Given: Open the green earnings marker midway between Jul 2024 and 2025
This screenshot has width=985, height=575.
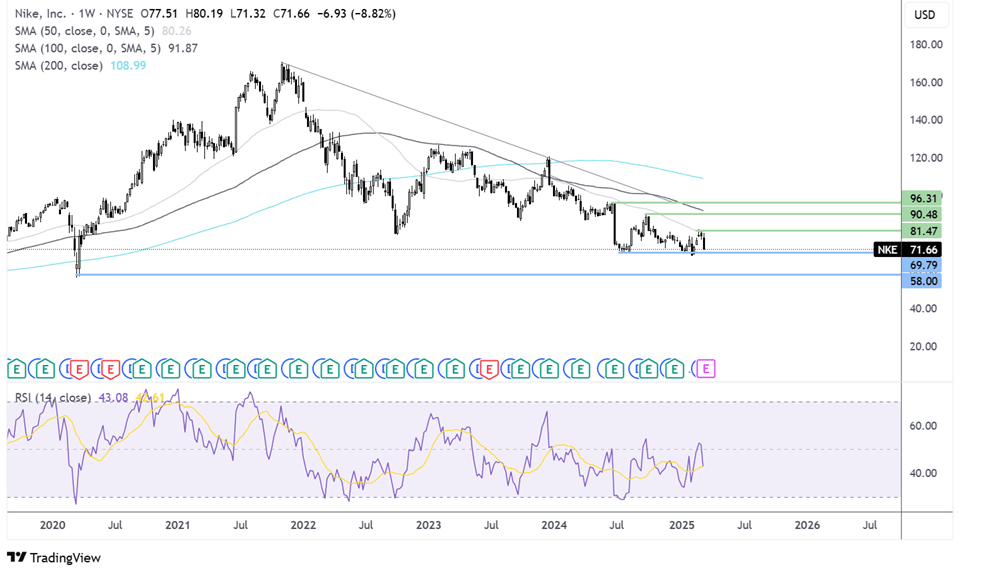Looking at the screenshot, I should [649, 369].
